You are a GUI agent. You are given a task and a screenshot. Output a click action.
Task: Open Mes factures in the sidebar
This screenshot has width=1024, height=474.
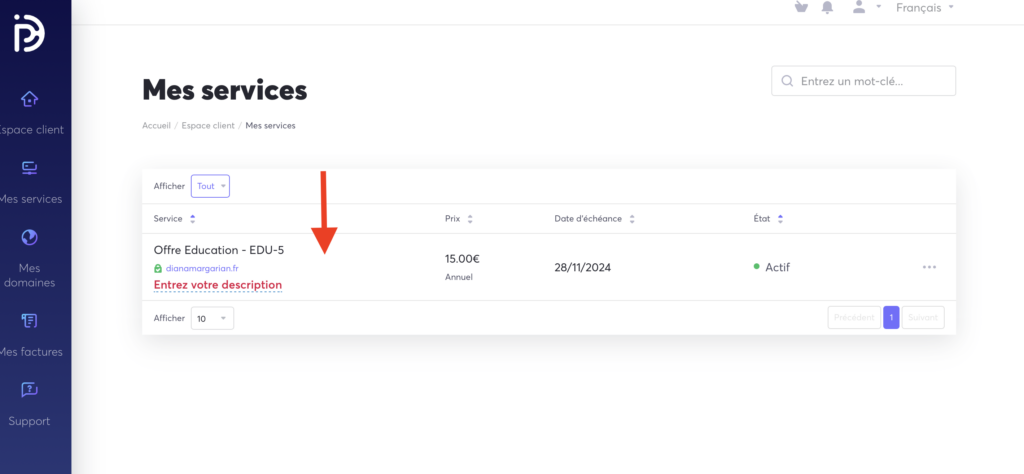[30, 334]
